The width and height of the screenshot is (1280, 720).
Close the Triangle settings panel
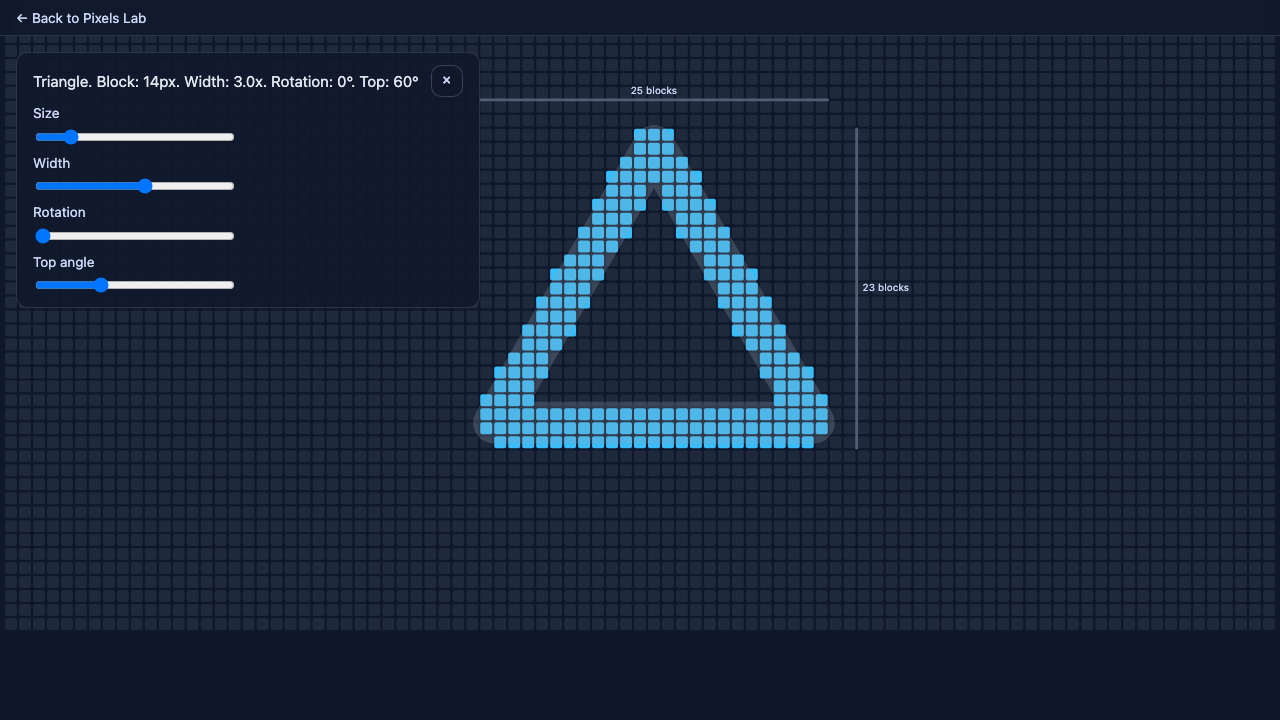(447, 81)
